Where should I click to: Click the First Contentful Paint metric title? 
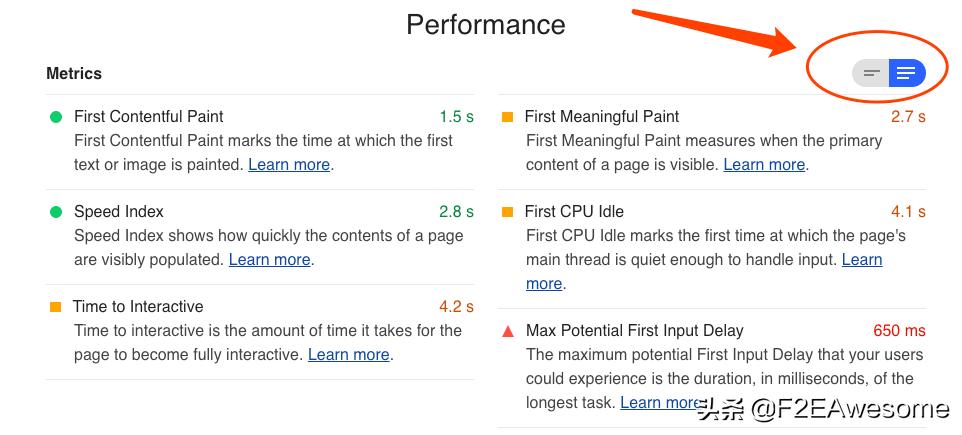click(148, 117)
